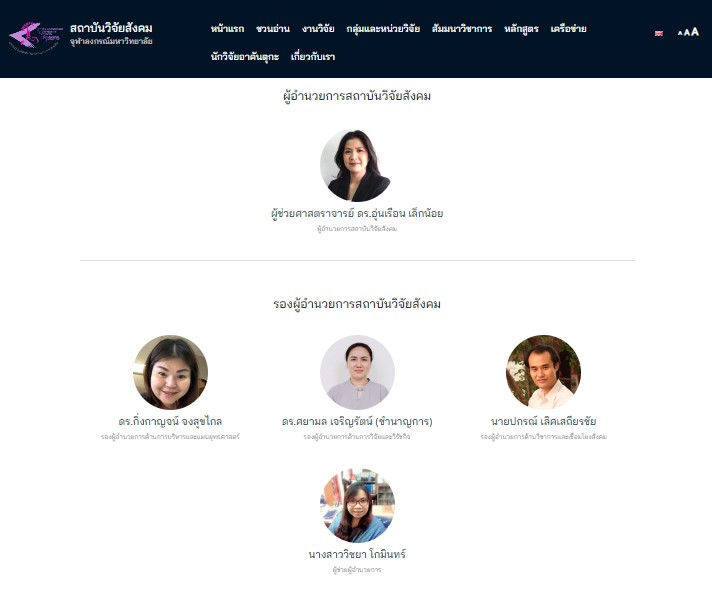Open the เกี่ยวกับเรา menu
712x589 pixels.
(313, 57)
